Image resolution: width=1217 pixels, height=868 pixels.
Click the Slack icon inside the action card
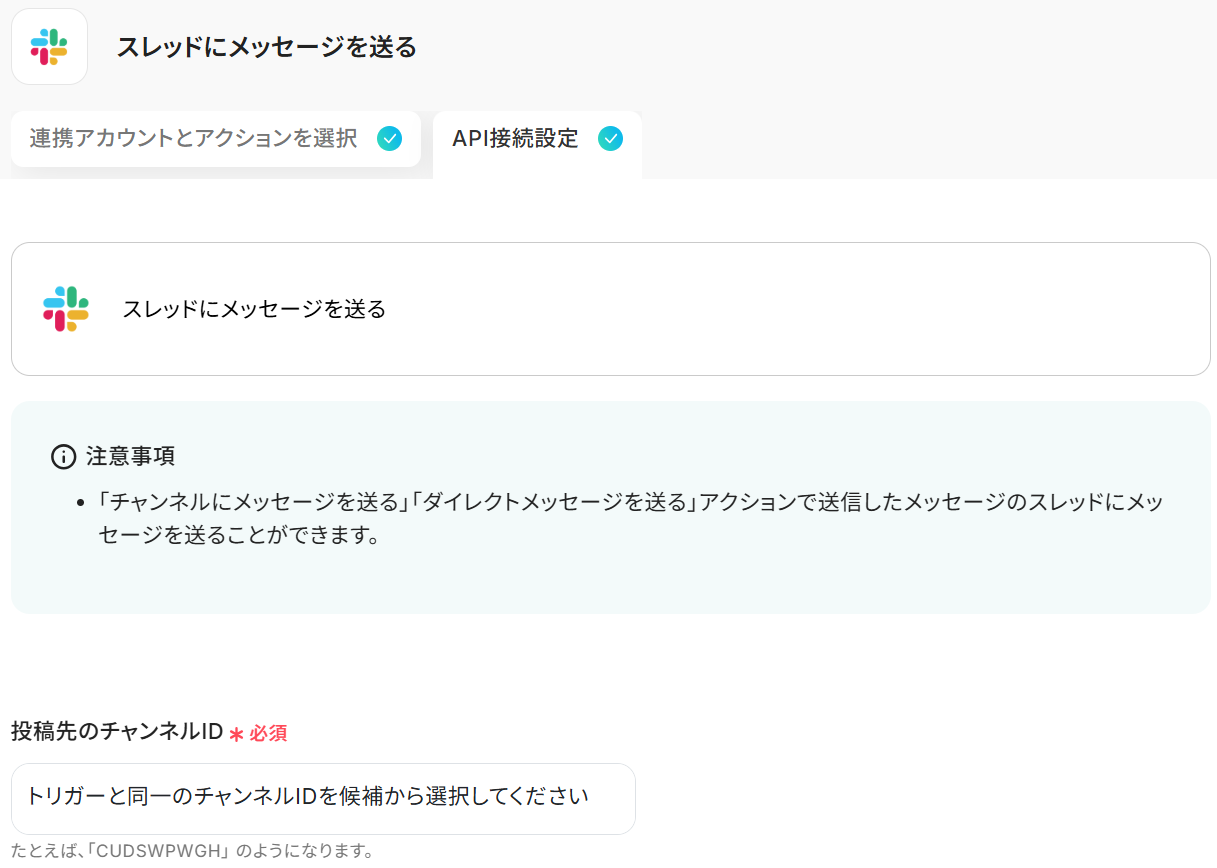click(66, 309)
